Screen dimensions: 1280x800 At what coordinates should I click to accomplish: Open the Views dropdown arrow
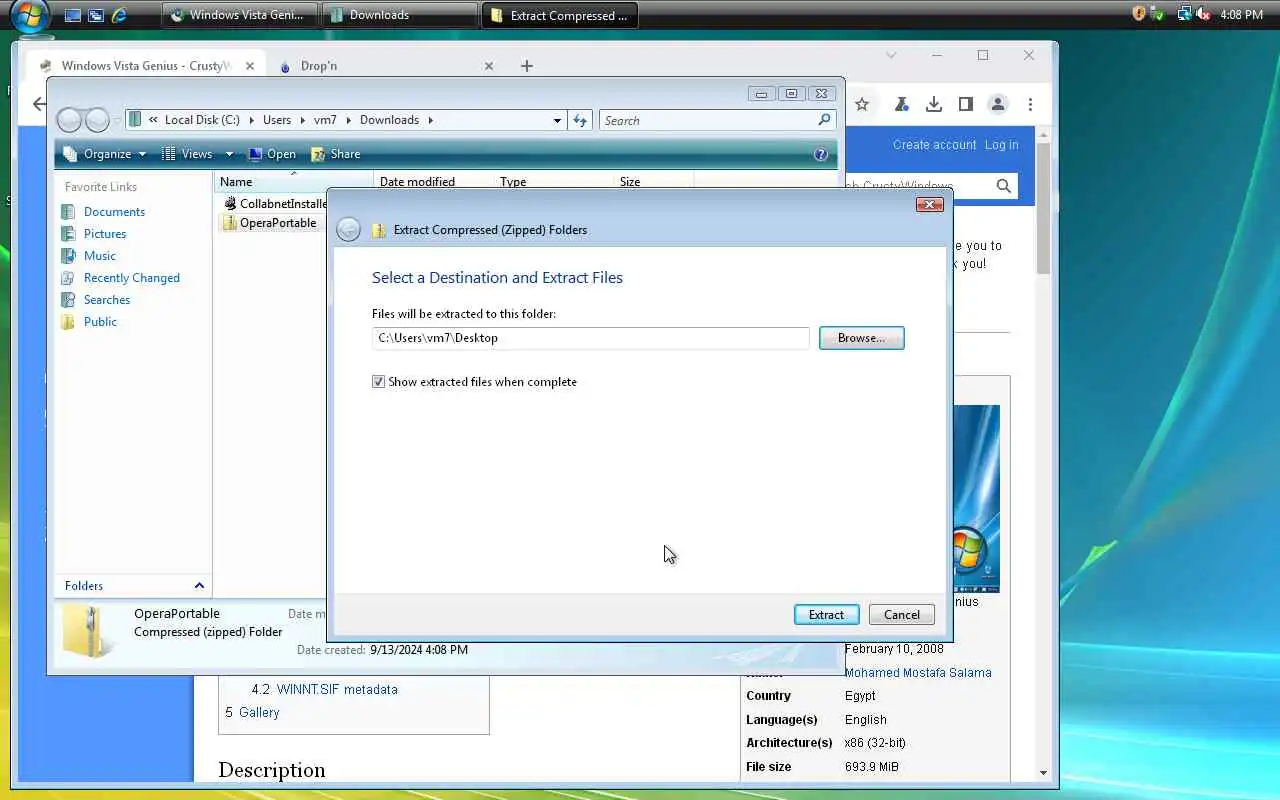229,154
